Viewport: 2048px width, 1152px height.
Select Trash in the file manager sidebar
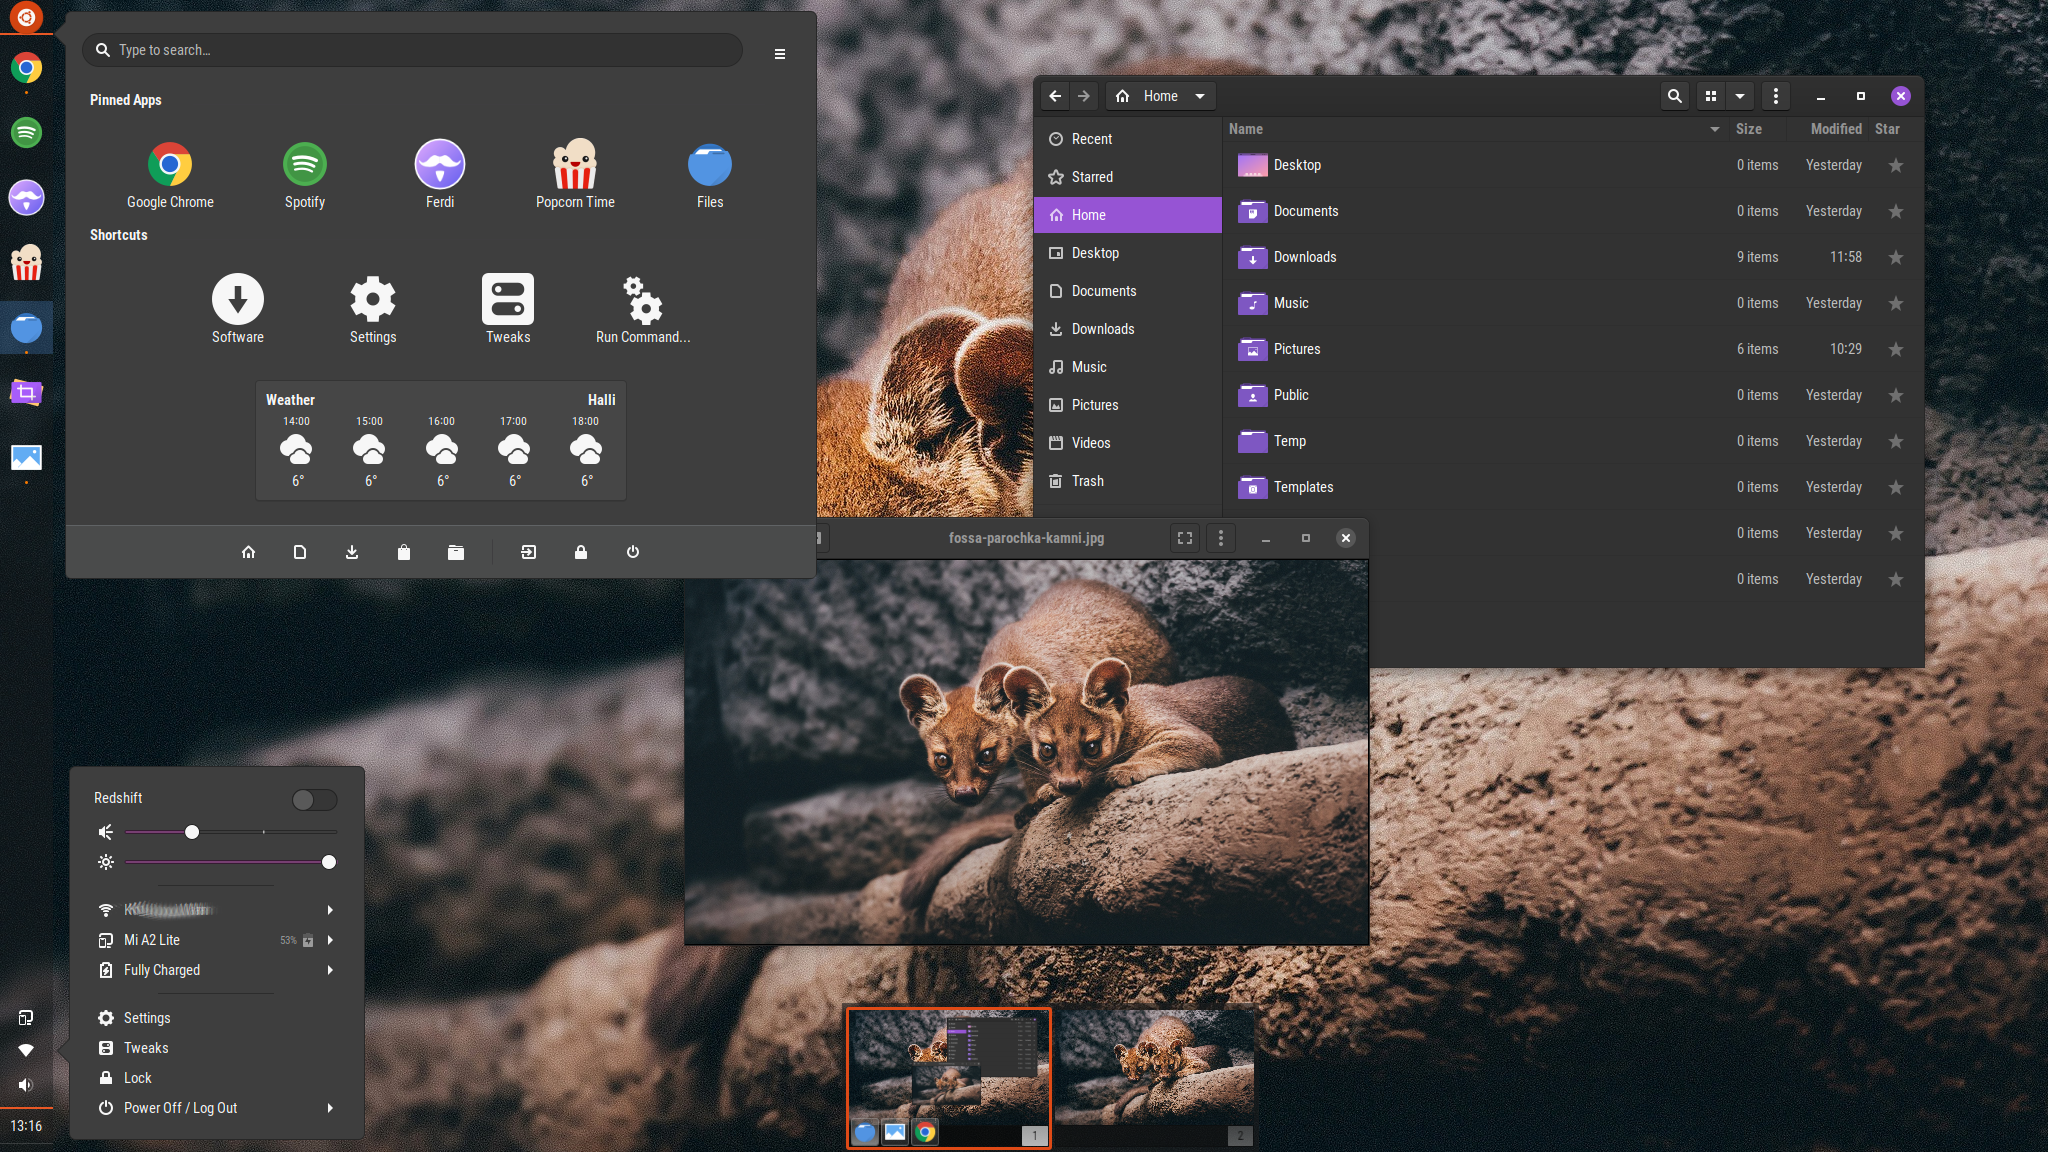1088,481
